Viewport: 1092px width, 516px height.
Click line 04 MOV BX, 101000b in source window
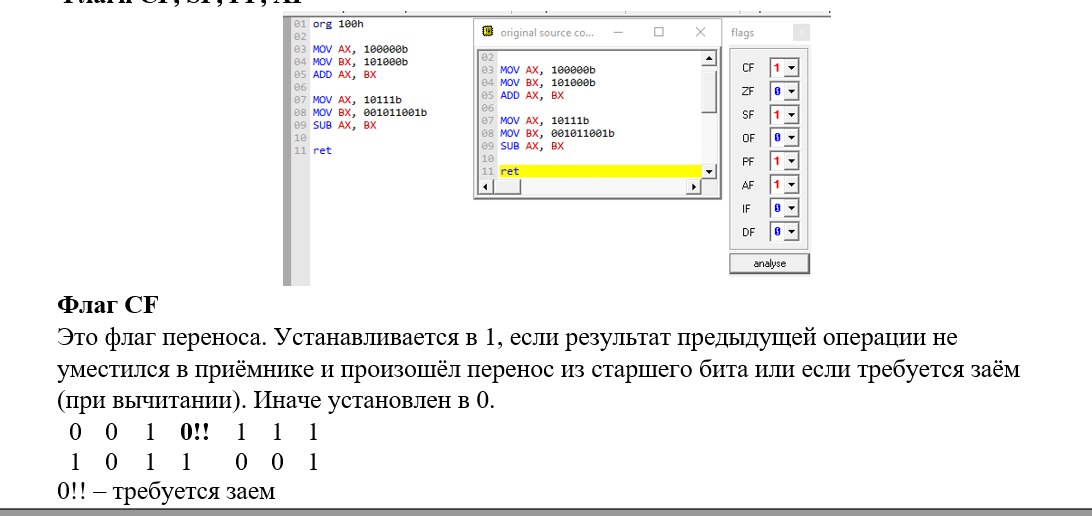[x=547, y=83]
